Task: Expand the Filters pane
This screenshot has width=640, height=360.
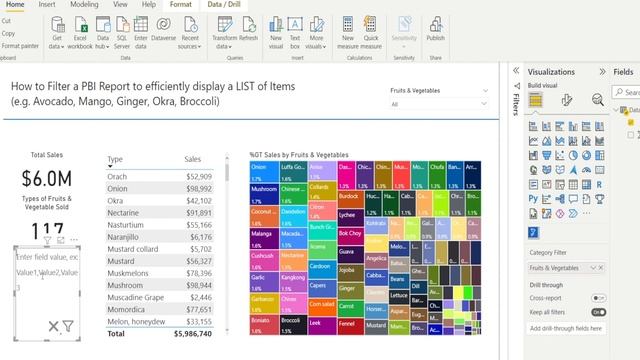Action: [x=516, y=71]
